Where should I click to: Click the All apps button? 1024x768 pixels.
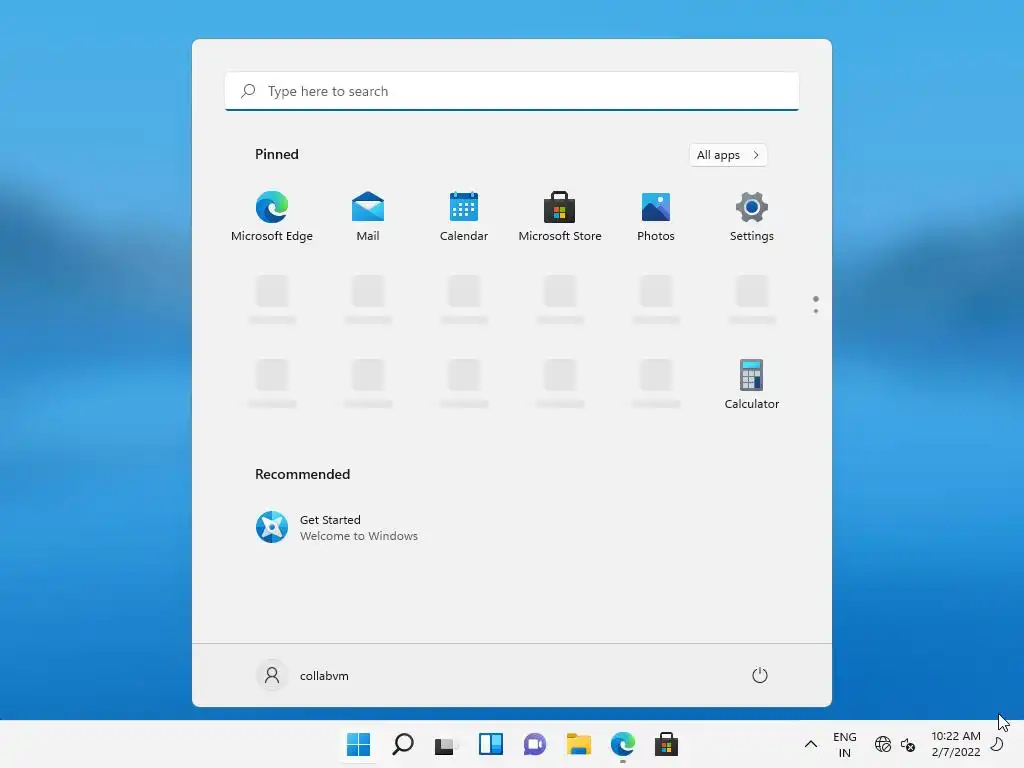[x=728, y=155]
